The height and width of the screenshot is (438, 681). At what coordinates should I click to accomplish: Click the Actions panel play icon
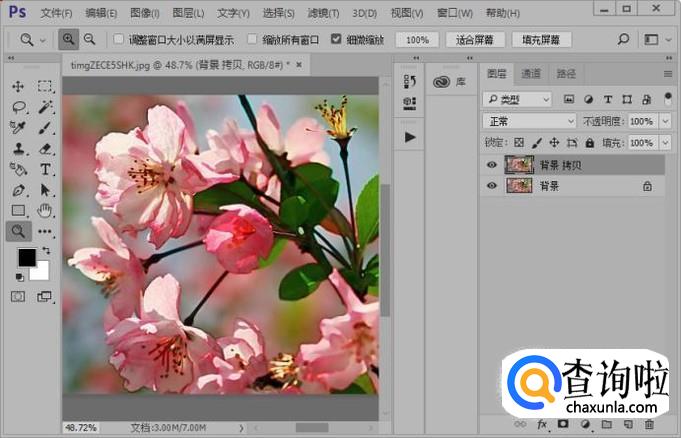408,137
